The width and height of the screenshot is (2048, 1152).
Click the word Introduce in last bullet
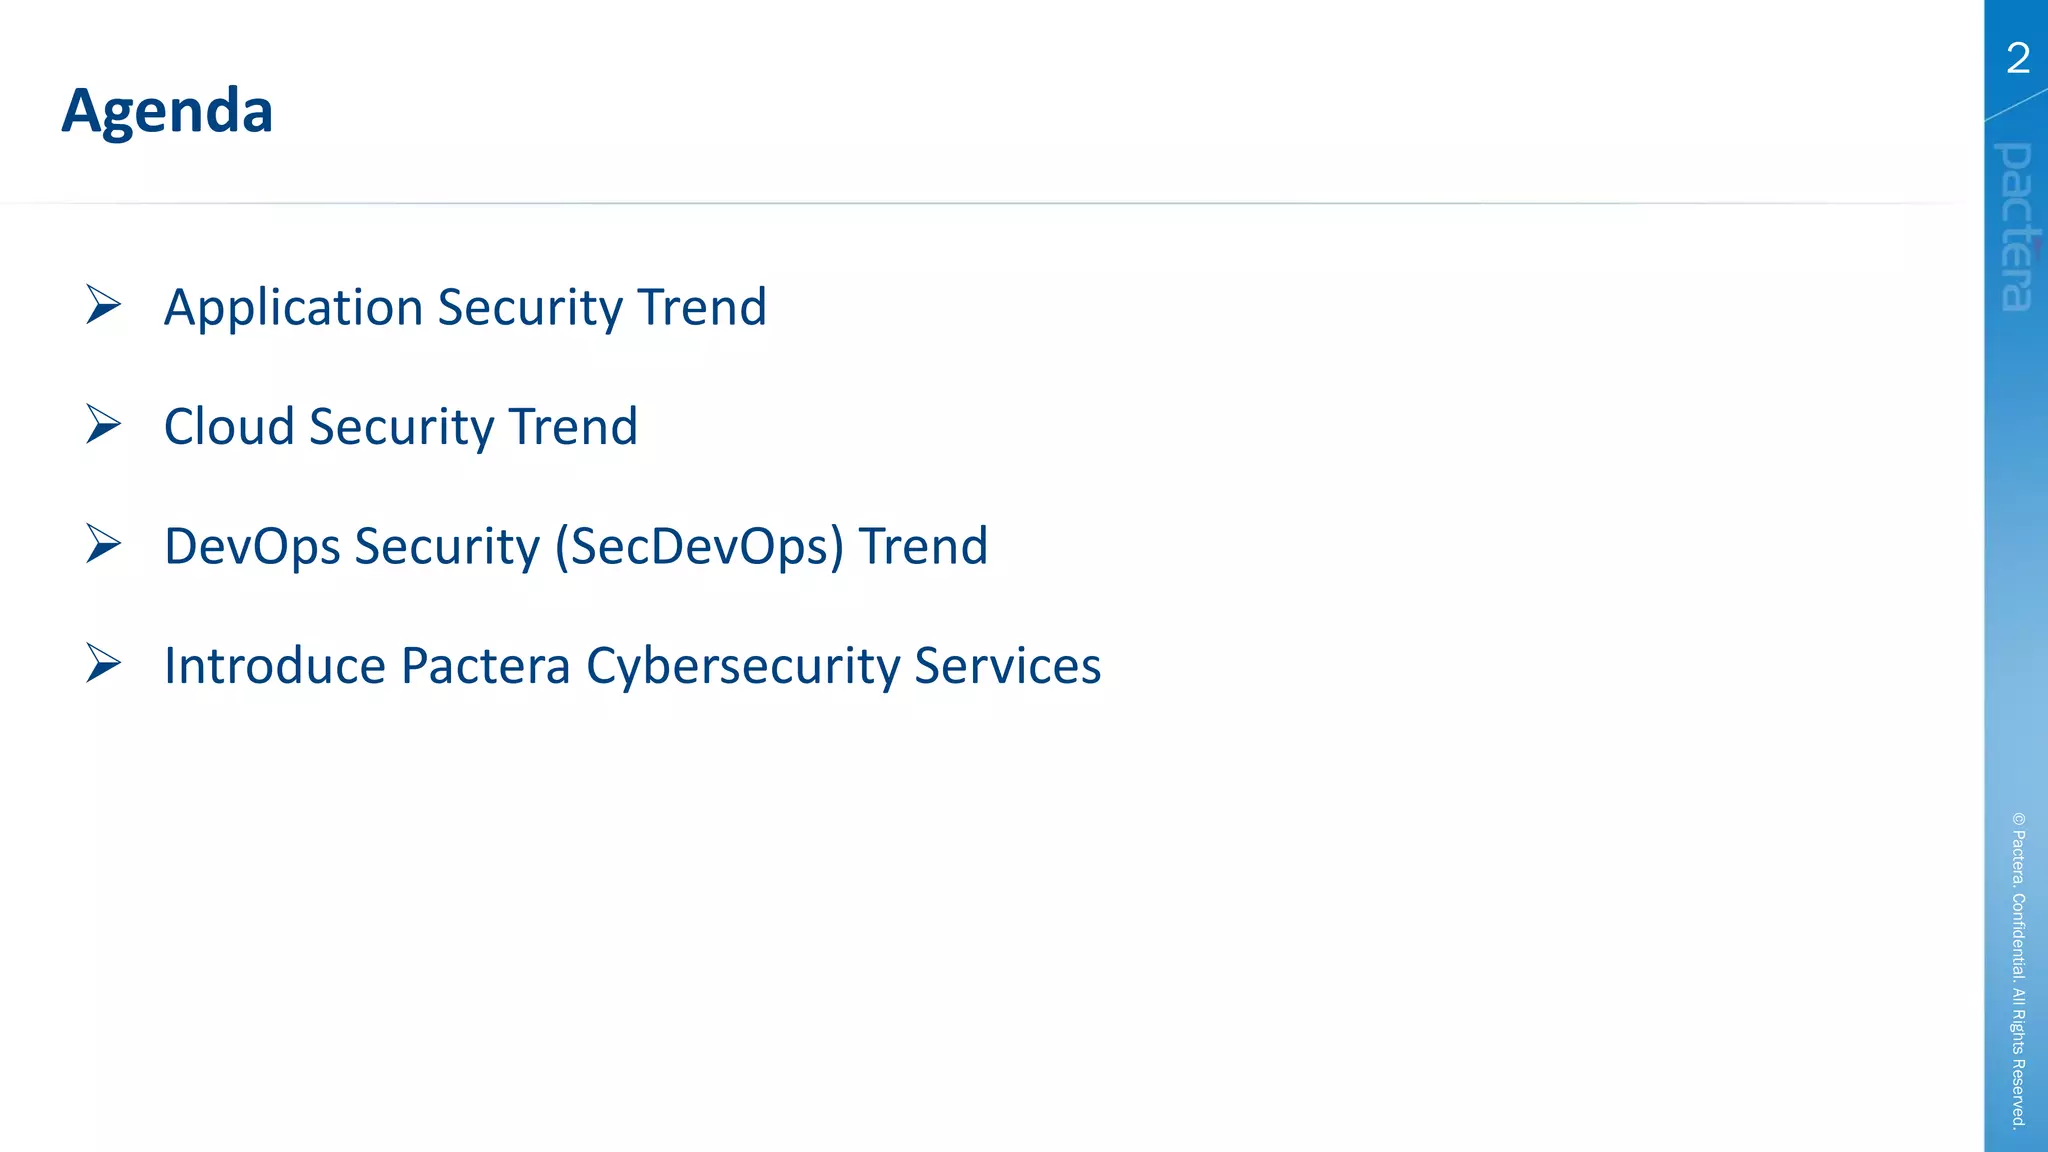(275, 666)
